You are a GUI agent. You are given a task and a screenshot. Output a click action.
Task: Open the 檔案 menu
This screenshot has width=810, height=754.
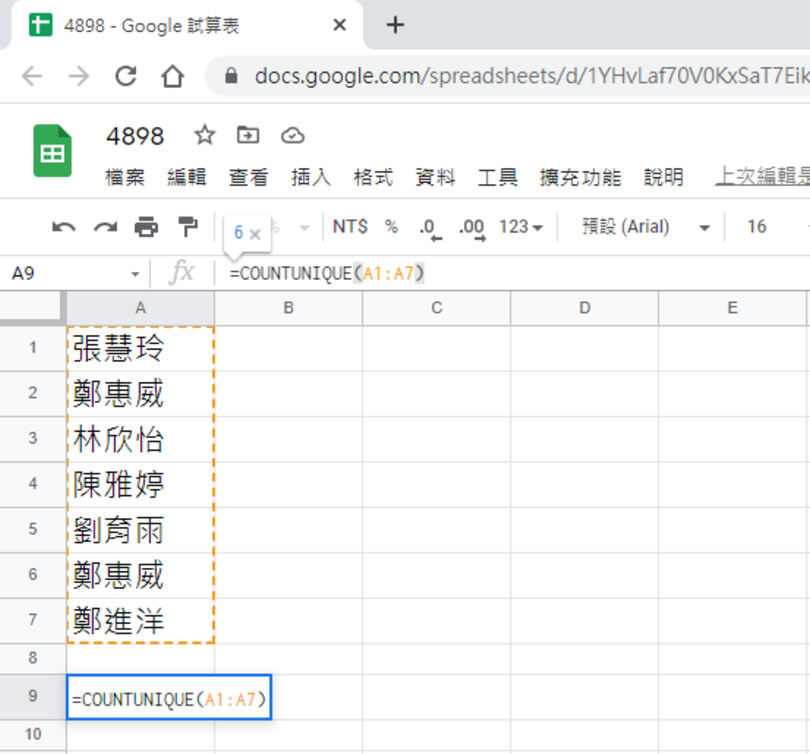(124, 177)
